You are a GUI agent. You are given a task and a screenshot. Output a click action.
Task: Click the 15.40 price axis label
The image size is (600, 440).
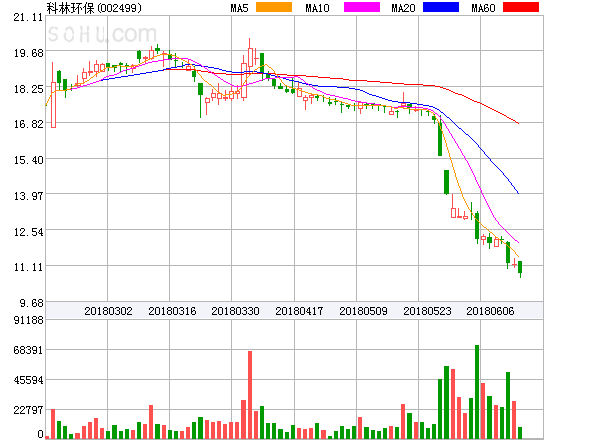click(28, 160)
